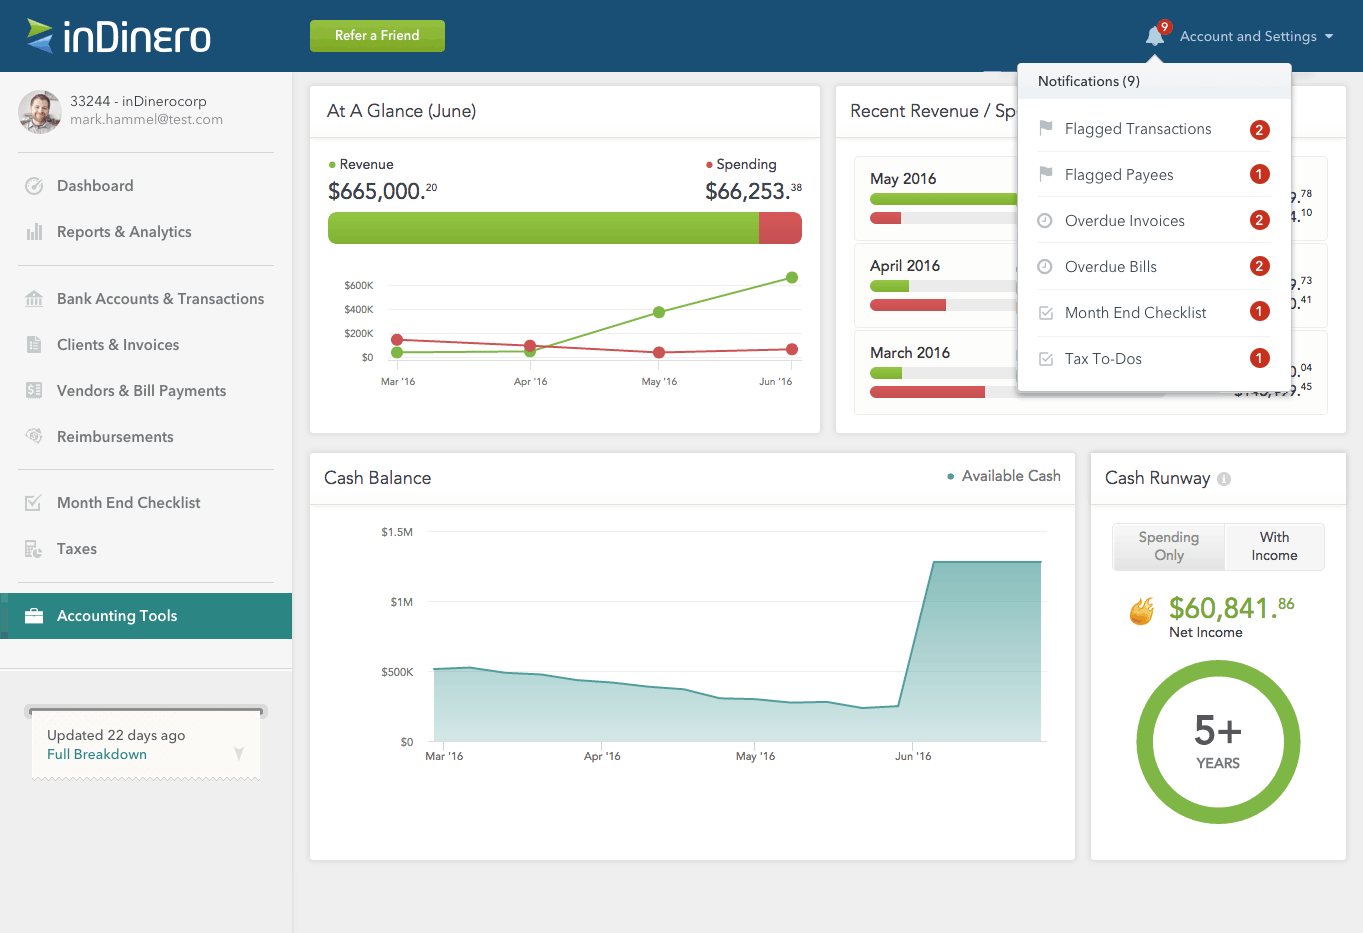Select the With Income toggle
Image resolution: width=1363 pixels, height=933 pixels.
1275,547
